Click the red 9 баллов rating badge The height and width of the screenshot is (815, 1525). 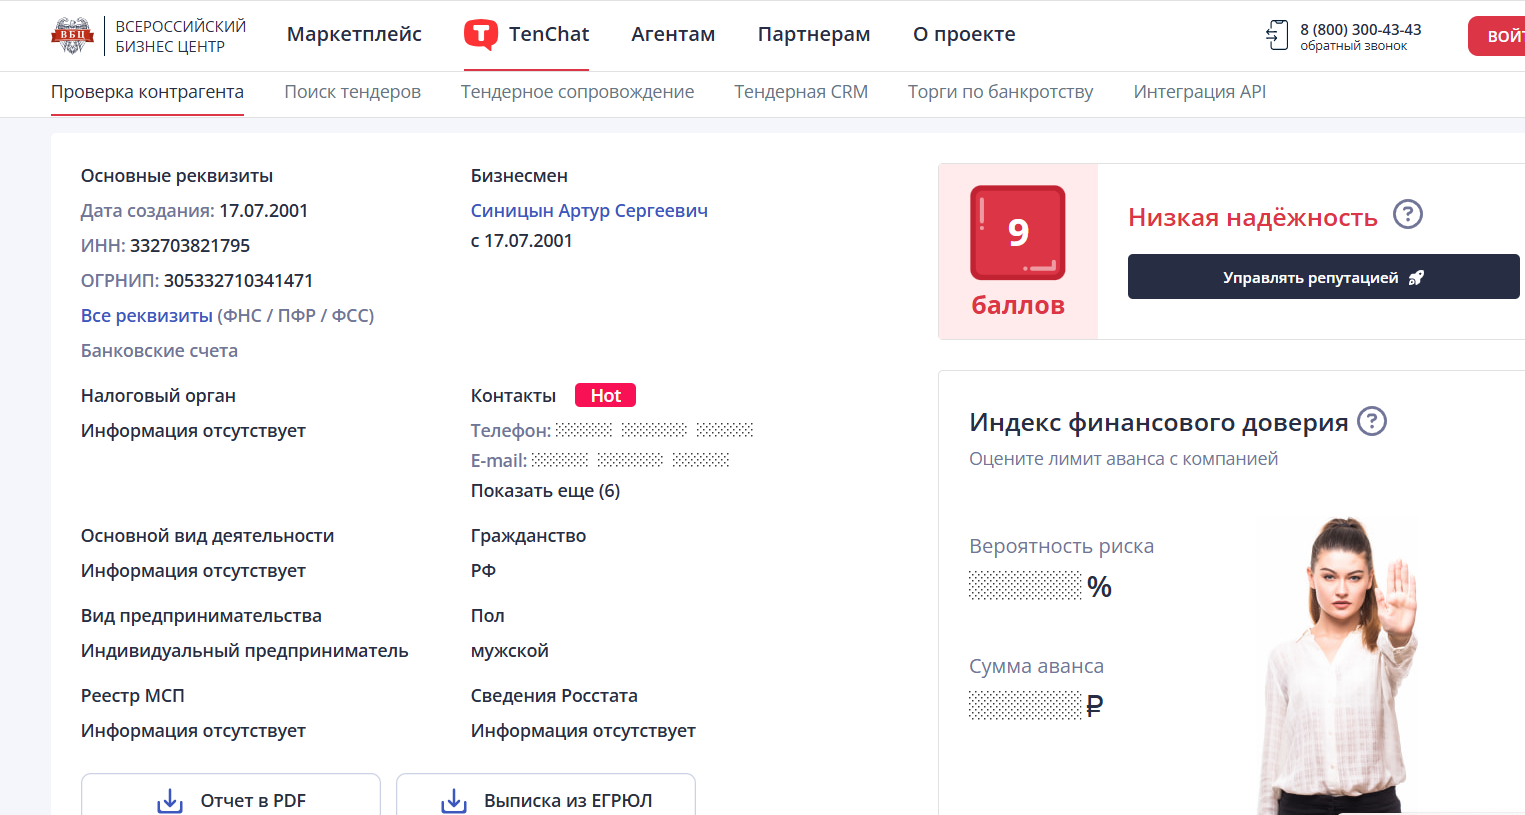[x=1017, y=233]
